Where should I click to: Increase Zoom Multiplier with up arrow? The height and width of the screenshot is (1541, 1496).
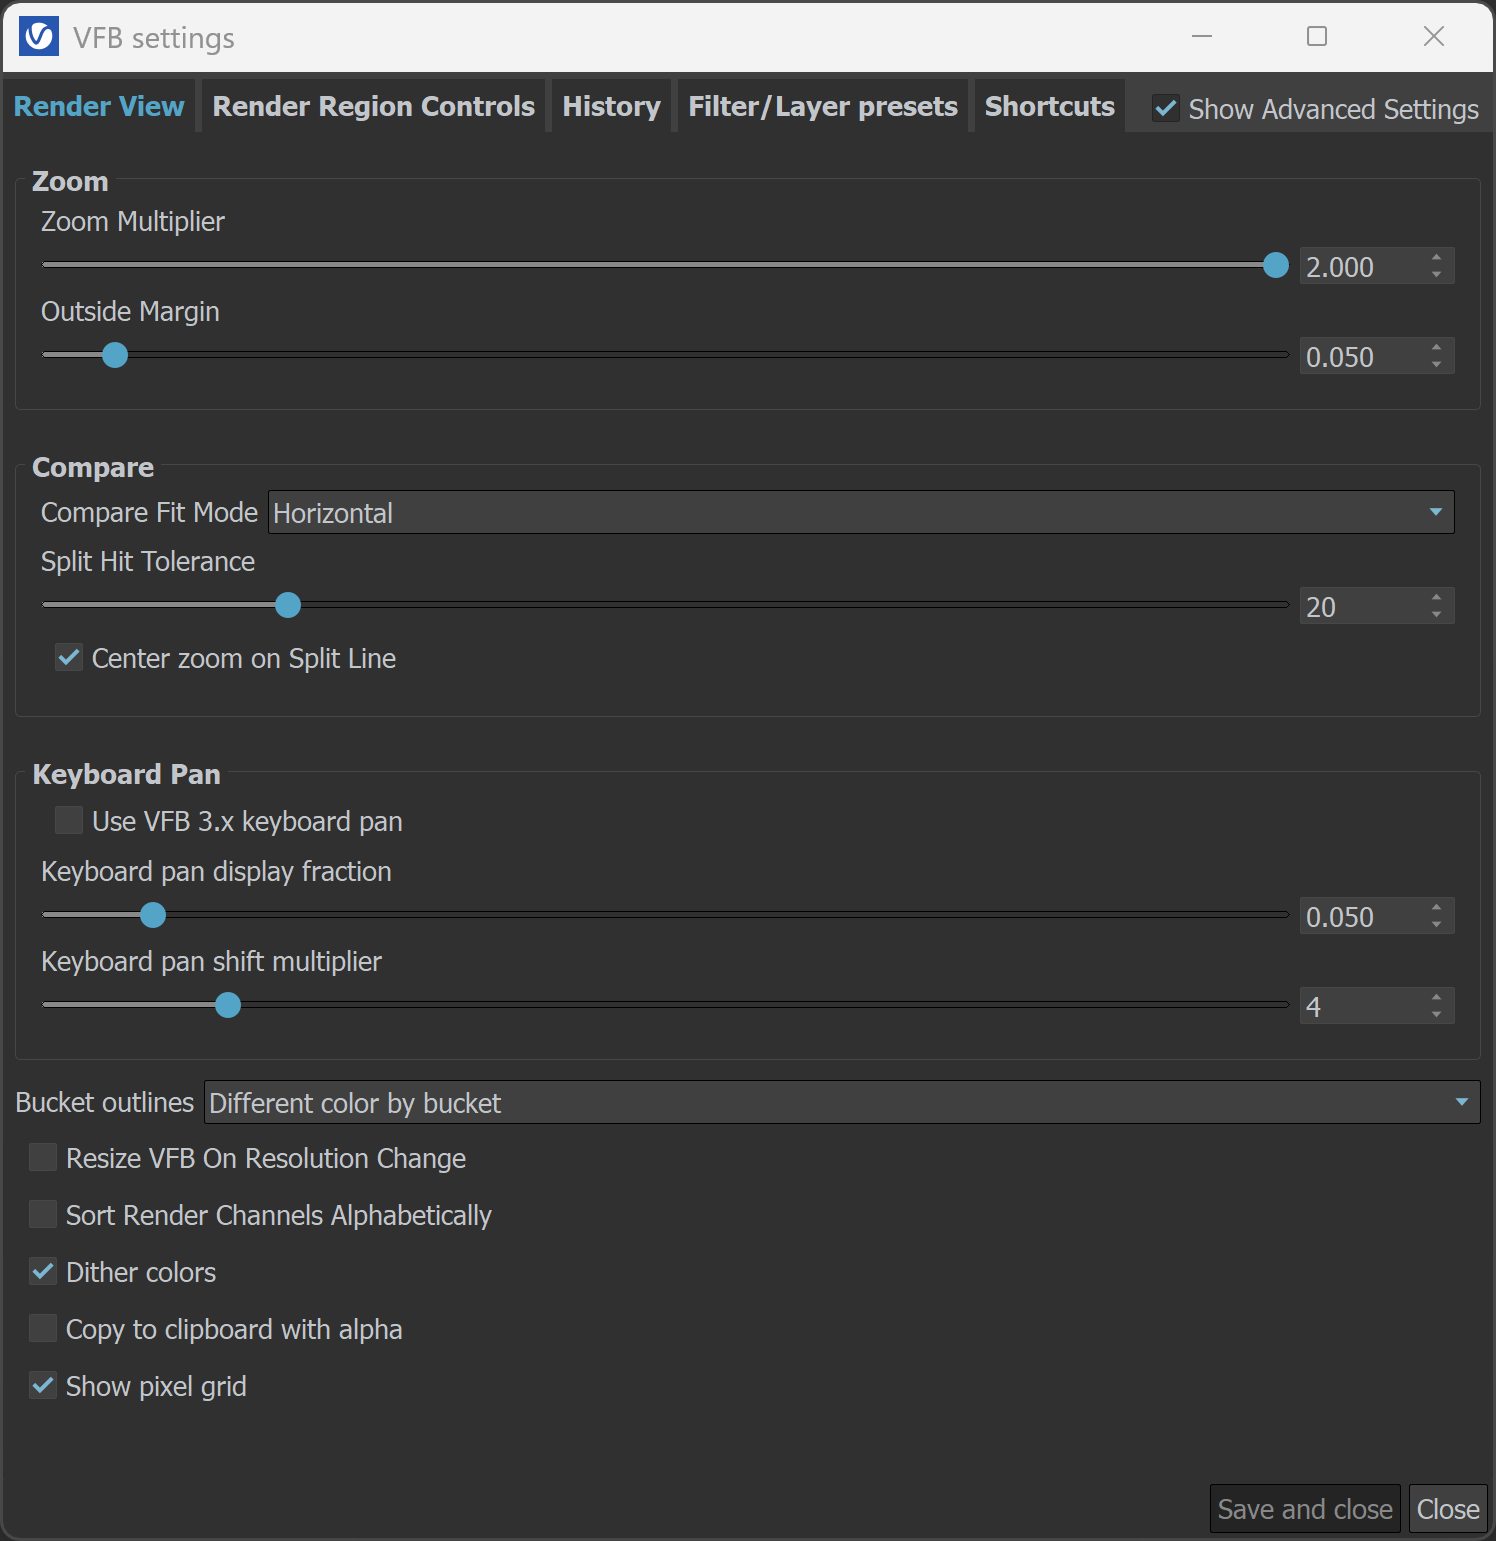1436,257
